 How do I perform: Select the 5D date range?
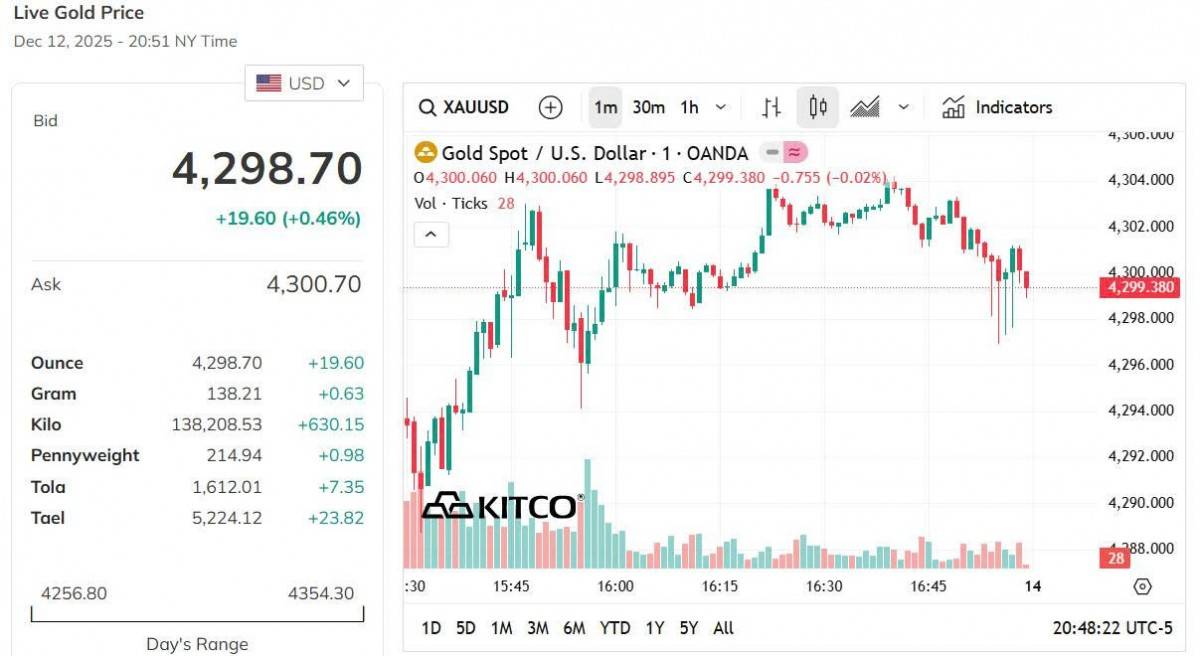click(466, 628)
